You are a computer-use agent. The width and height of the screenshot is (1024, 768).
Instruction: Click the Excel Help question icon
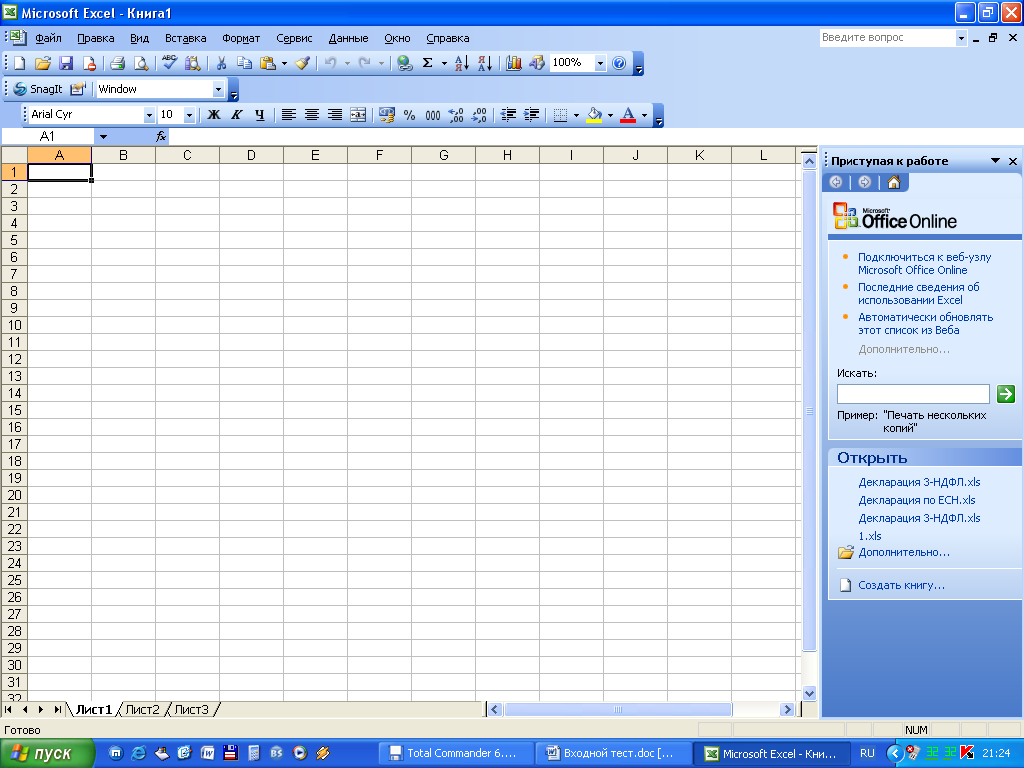point(619,63)
